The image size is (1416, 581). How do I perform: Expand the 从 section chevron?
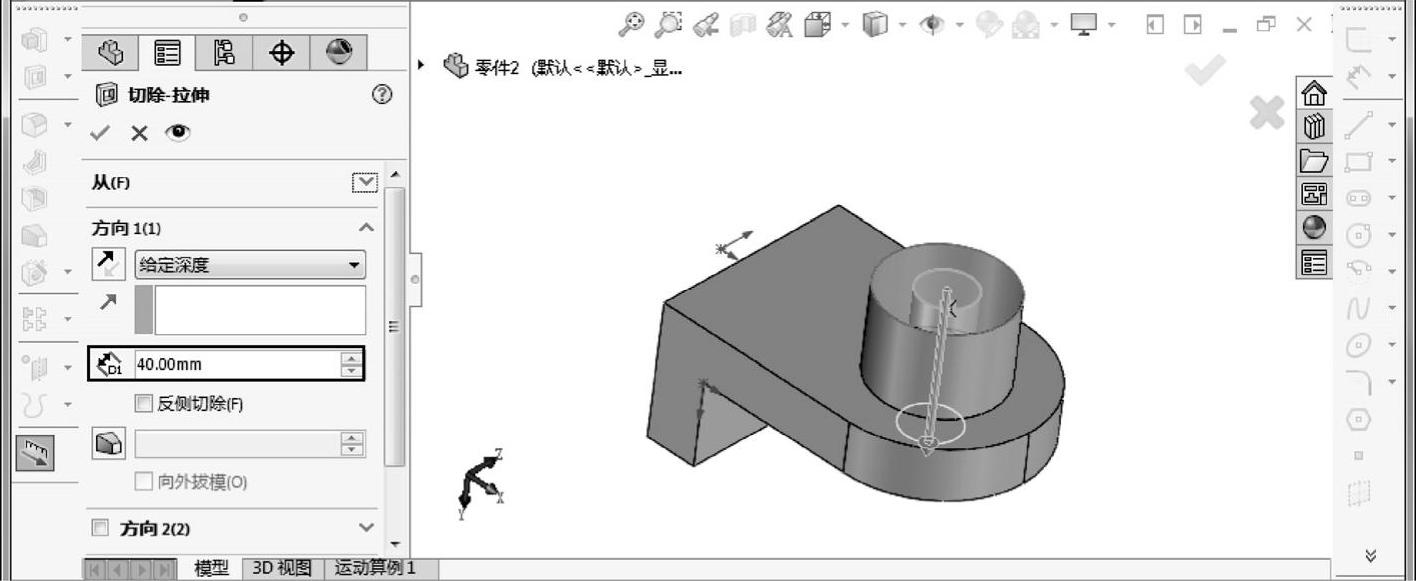pyautogui.click(x=366, y=182)
